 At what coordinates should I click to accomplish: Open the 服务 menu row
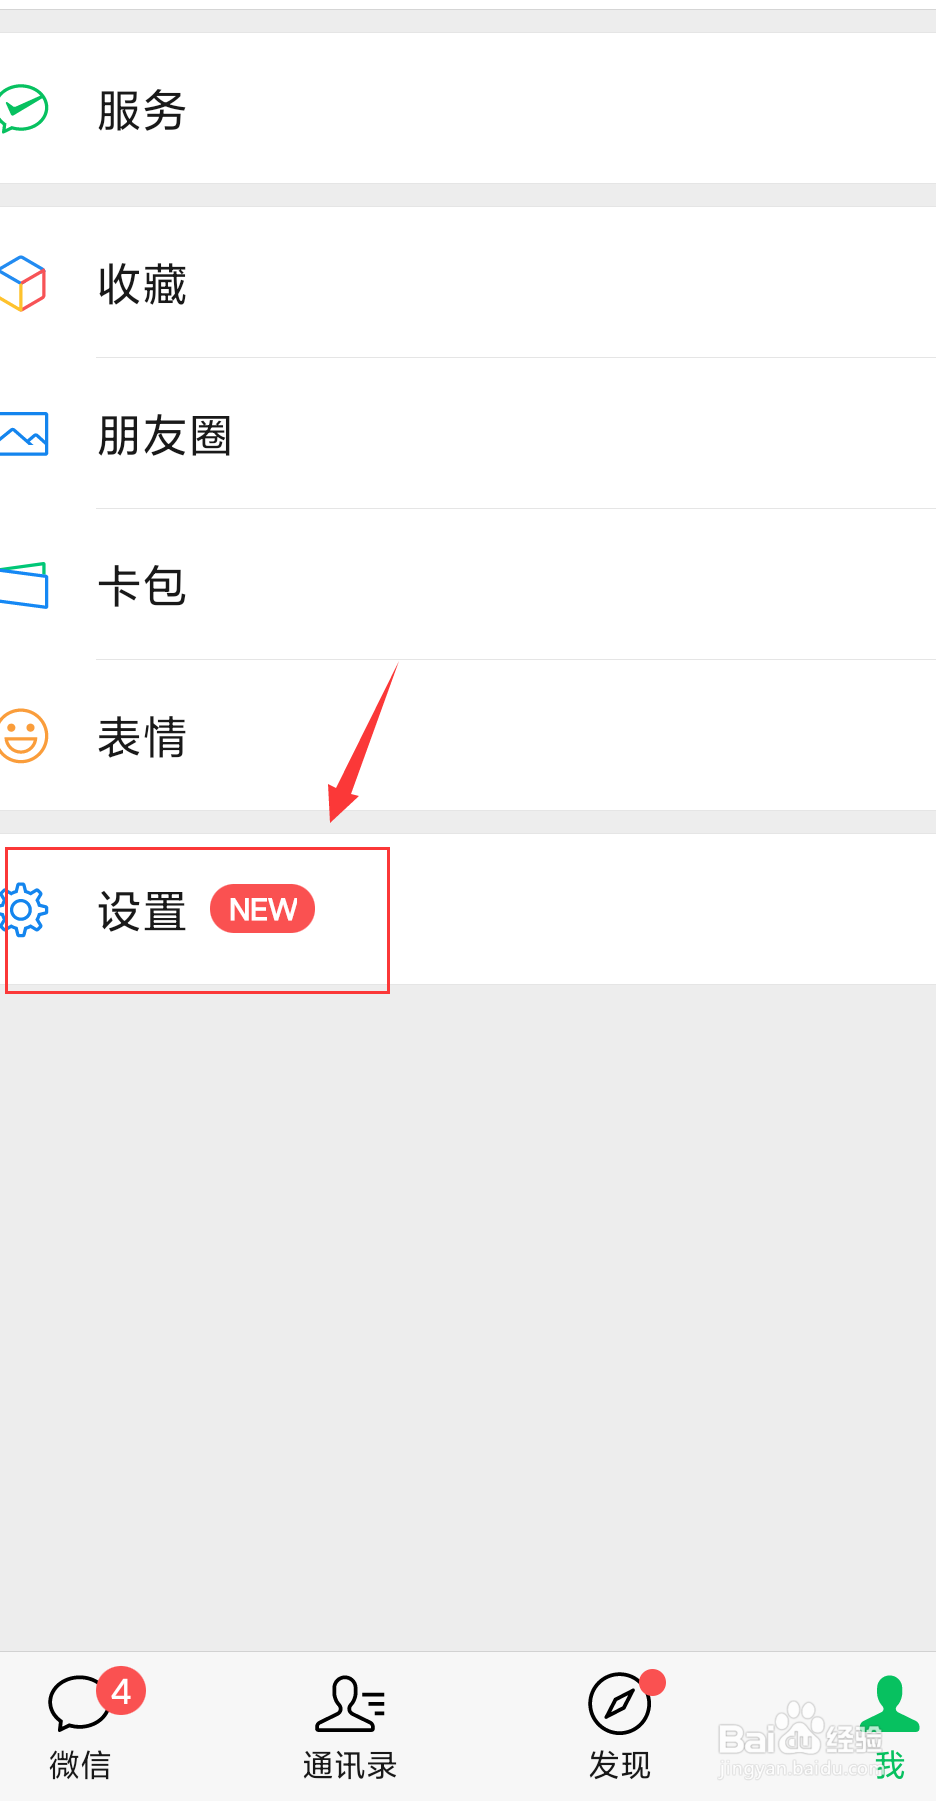[468, 108]
